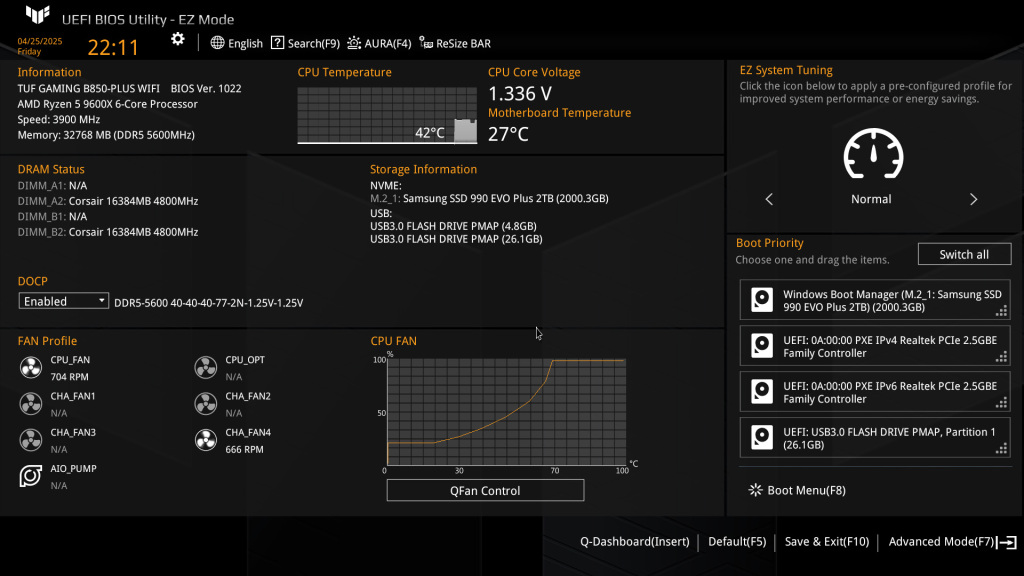The width and height of the screenshot is (1024, 576).
Task: Open settings with the gear icon
Action: coord(178,39)
